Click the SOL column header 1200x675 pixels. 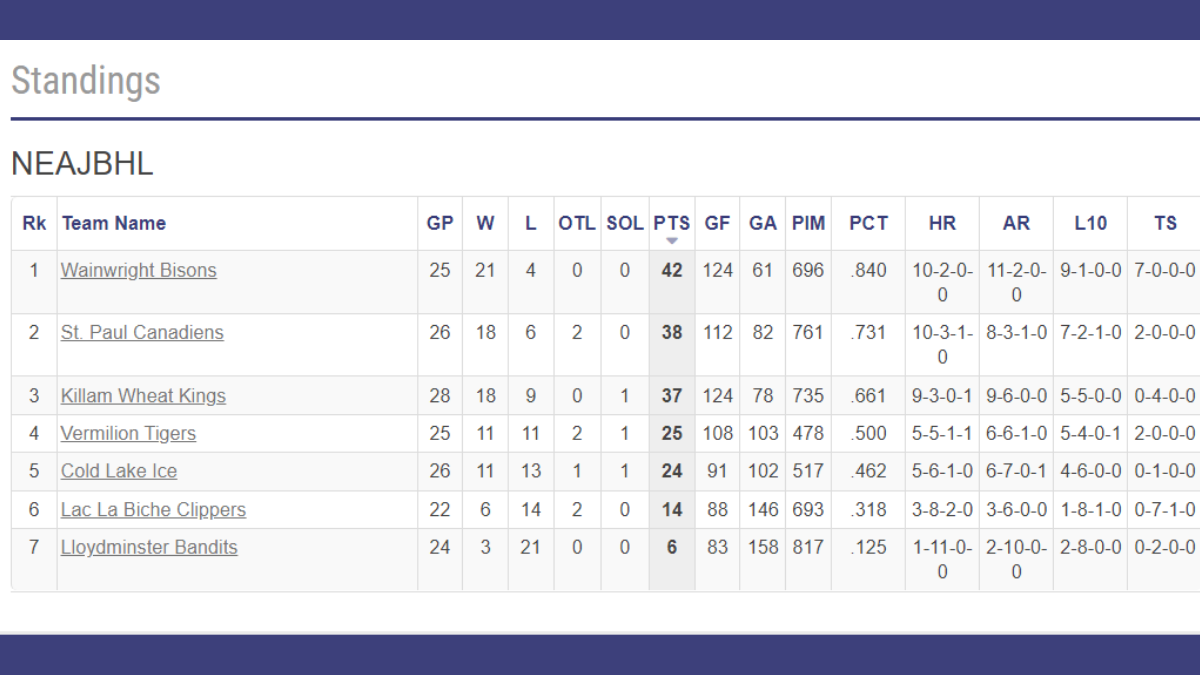tap(625, 223)
